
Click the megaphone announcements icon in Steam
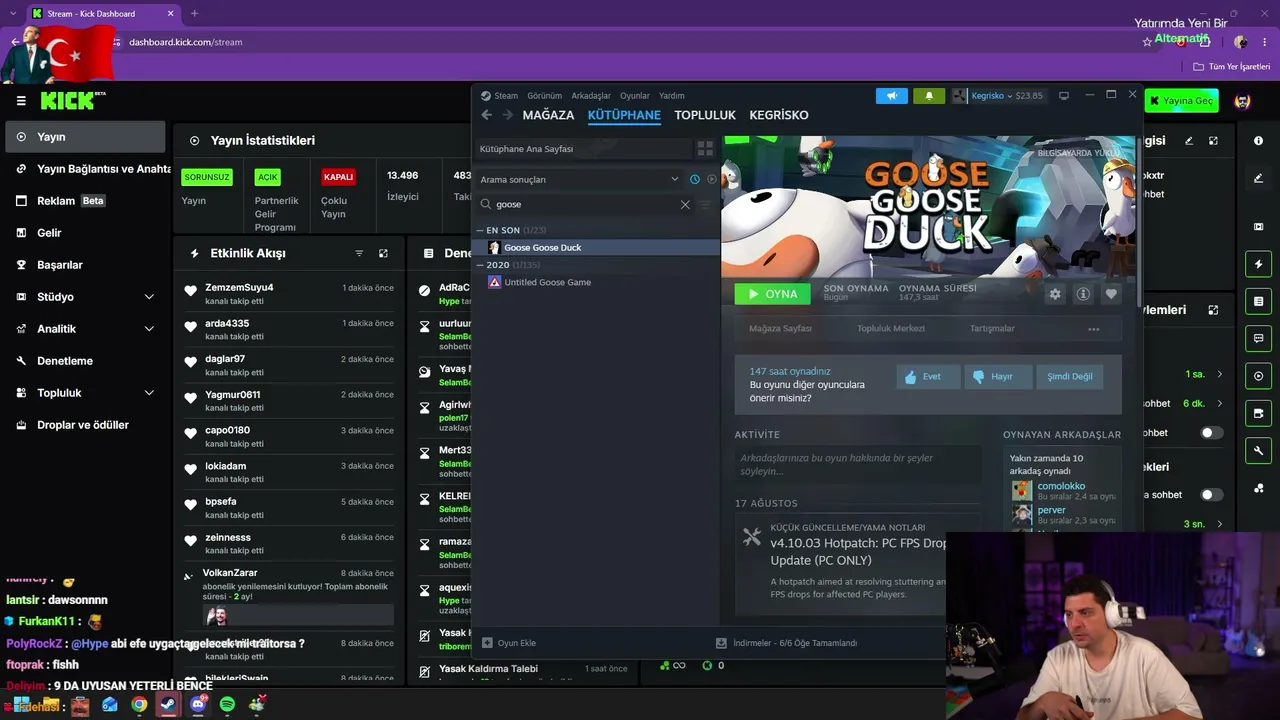click(x=892, y=96)
